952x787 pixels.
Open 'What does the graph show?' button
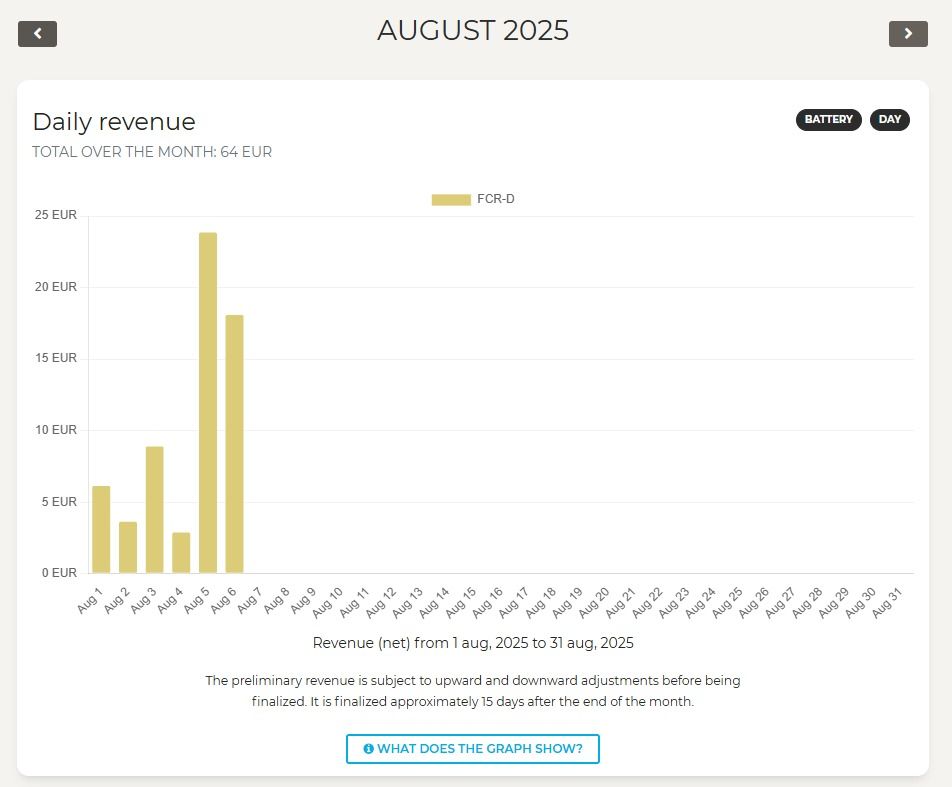[472, 748]
